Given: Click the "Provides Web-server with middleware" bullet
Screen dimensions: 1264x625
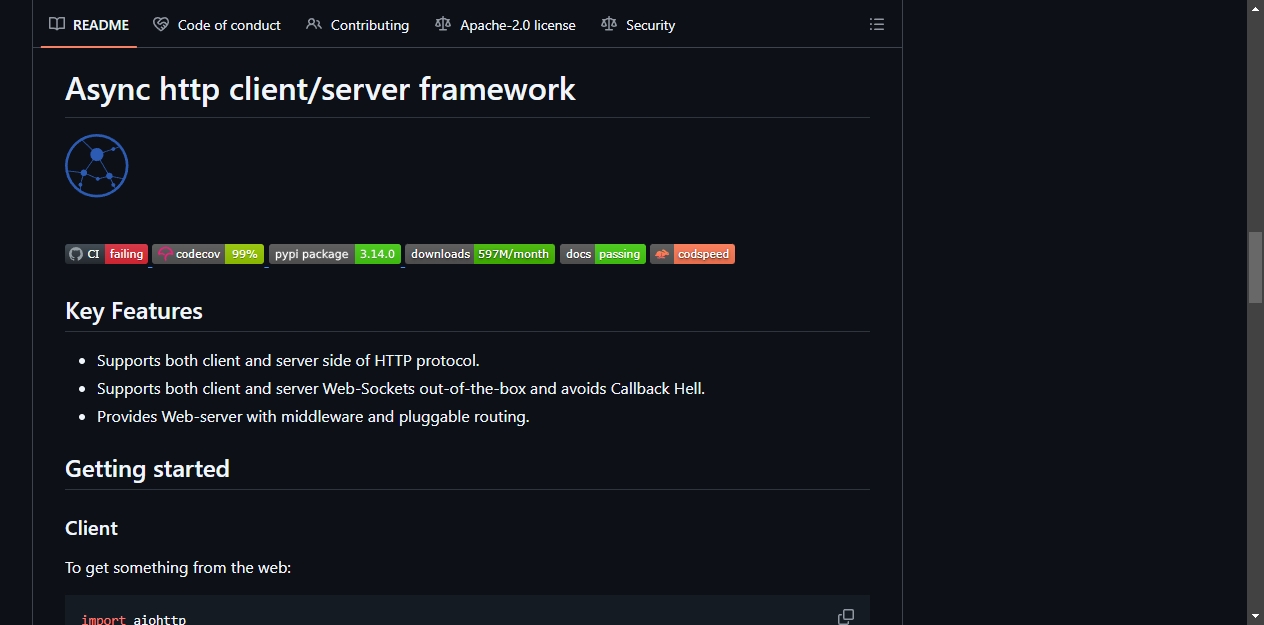Looking at the screenshot, I should pos(313,416).
